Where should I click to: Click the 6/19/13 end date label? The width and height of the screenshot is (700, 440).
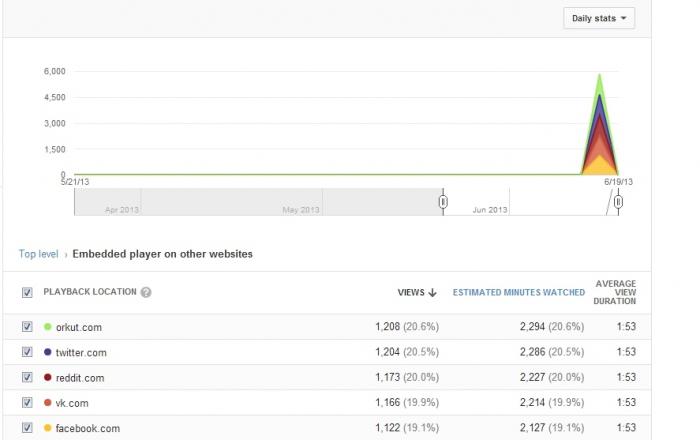(x=618, y=182)
